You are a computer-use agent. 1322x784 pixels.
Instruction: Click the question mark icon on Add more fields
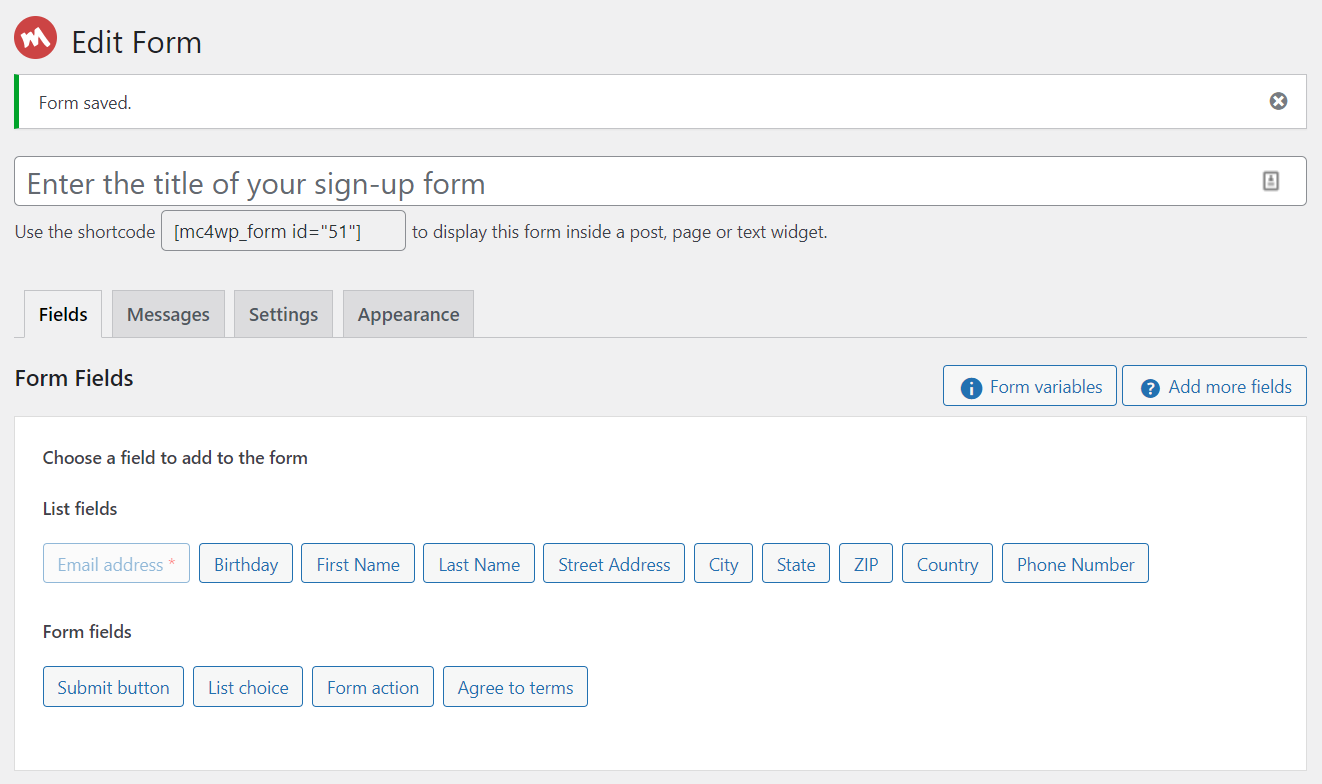(x=1150, y=387)
